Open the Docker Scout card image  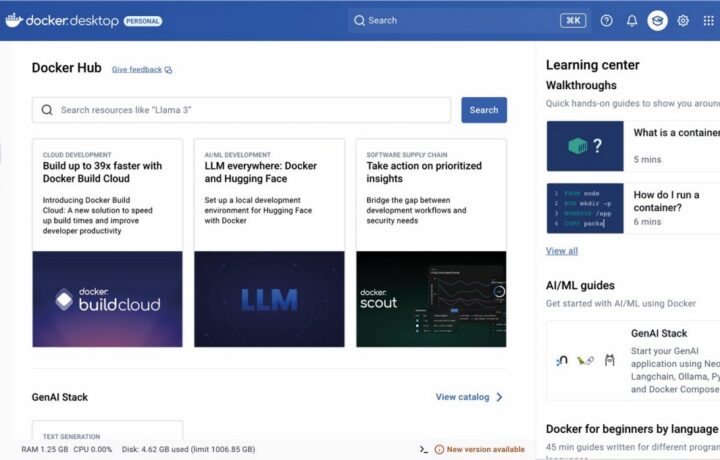coord(431,299)
